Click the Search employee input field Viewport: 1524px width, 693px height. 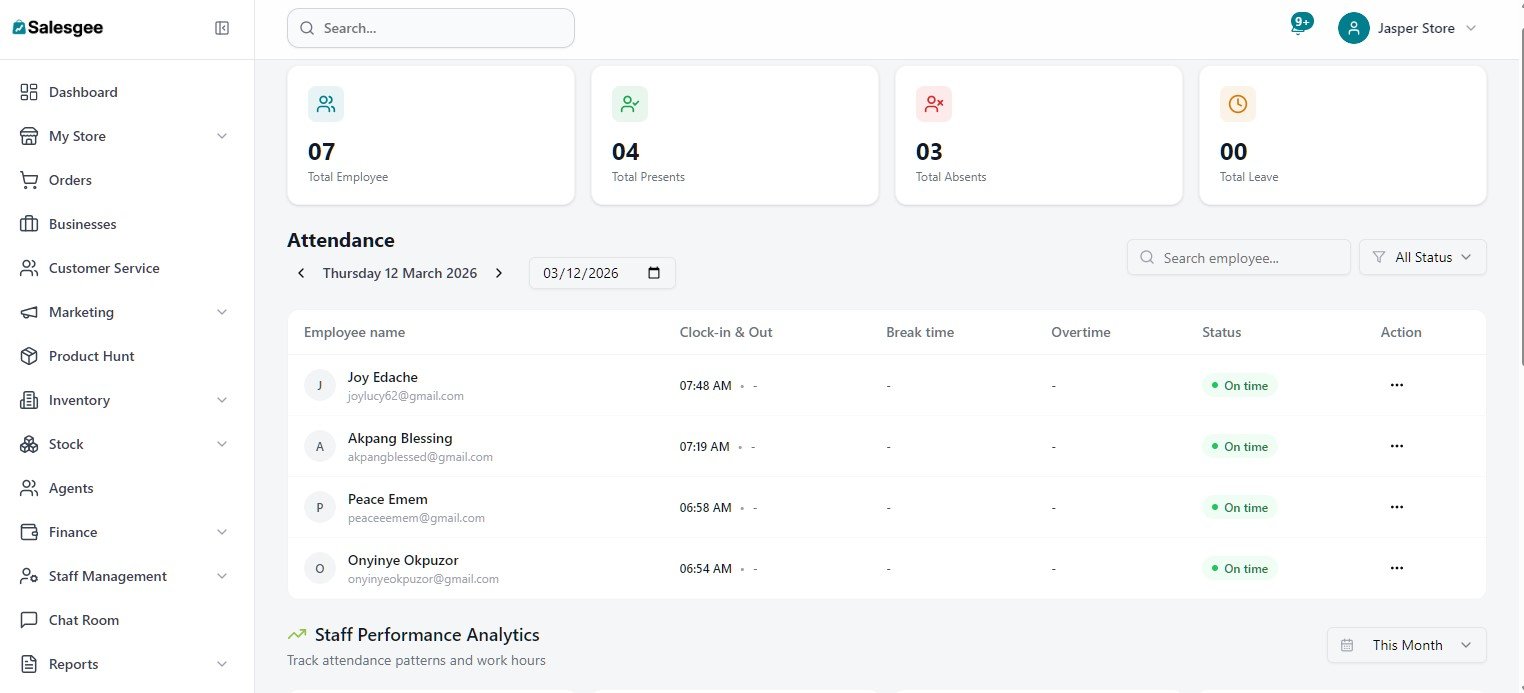(x=1238, y=257)
